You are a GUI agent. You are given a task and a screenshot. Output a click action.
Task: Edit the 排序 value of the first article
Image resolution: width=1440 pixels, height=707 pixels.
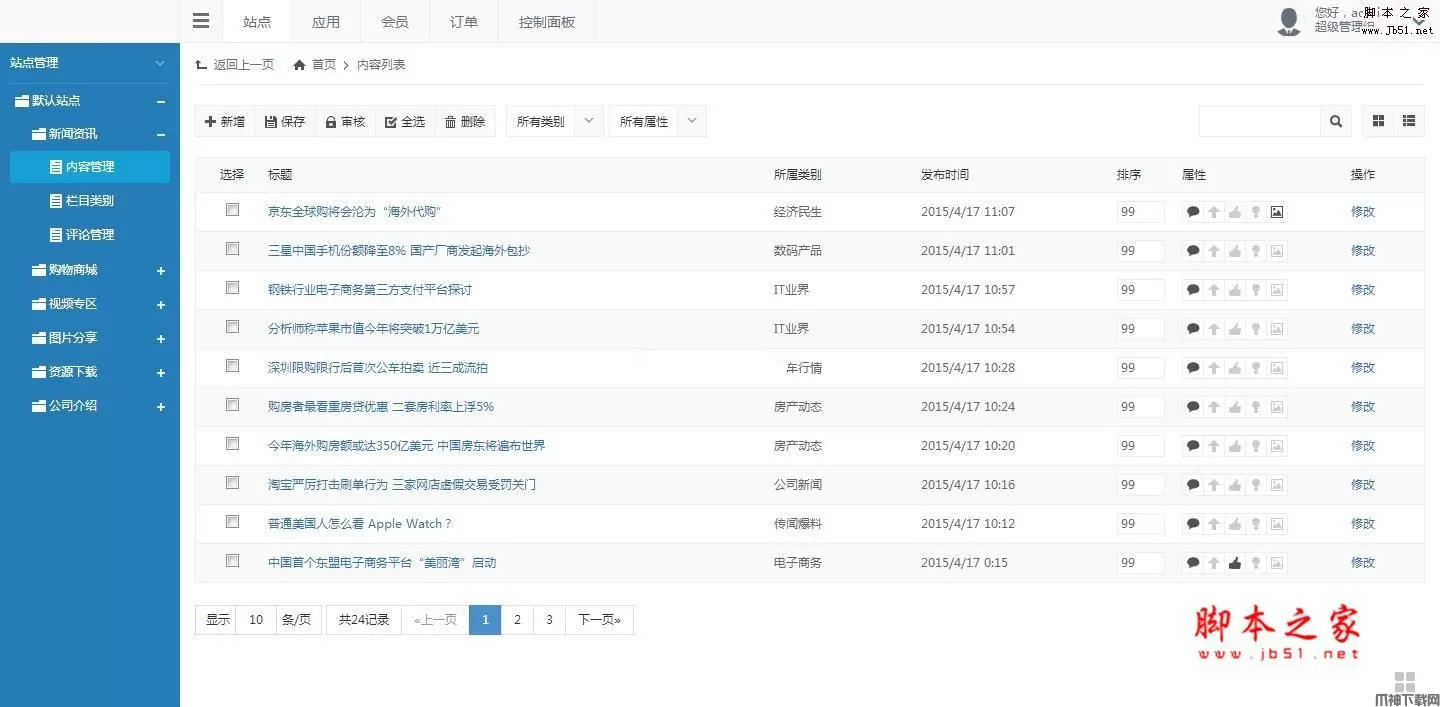pyautogui.click(x=1140, y=211)
